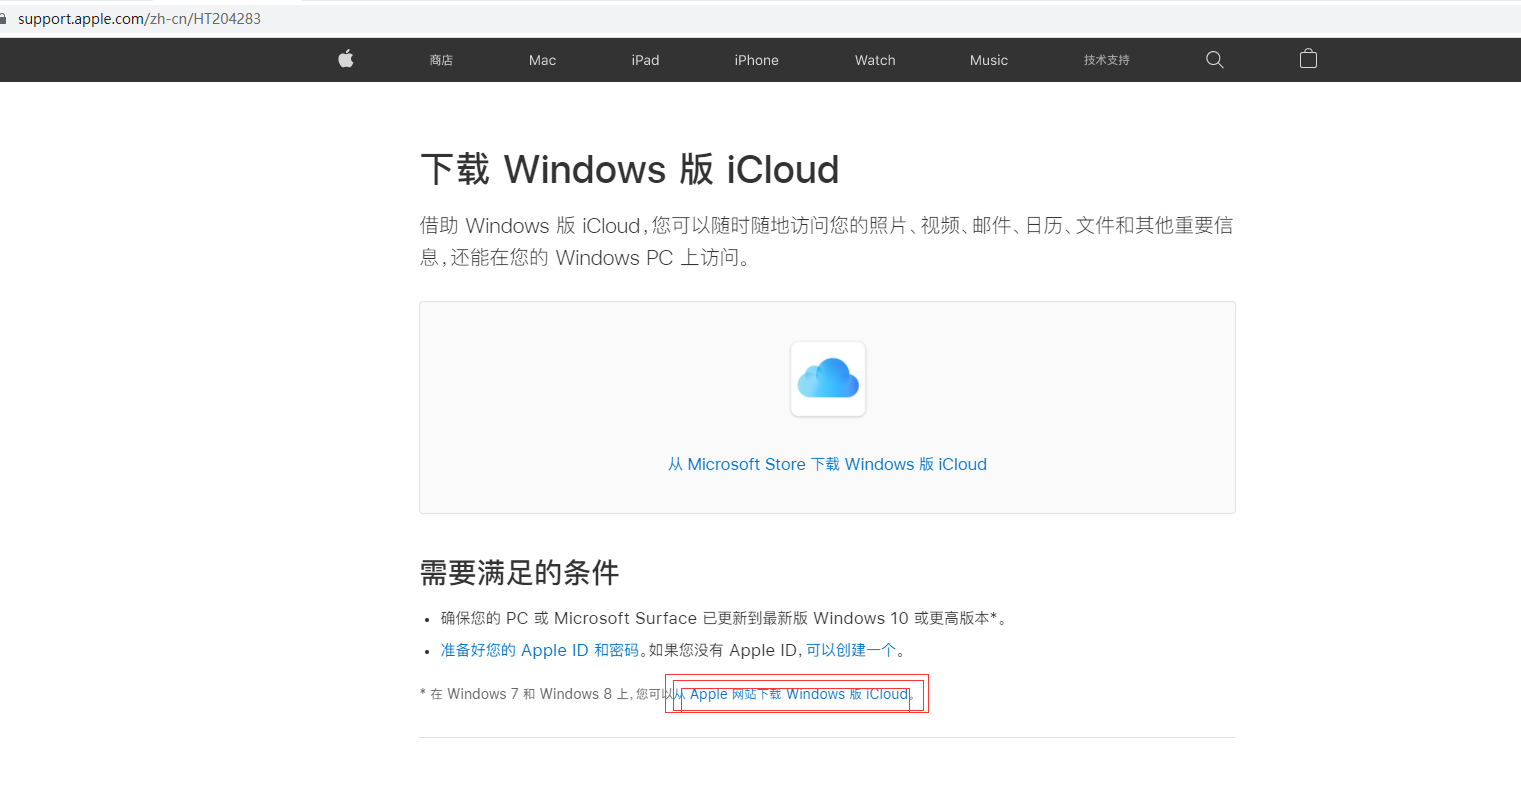
Task: Click the 需要满足的条件 heading
Action: click(519, 573)
